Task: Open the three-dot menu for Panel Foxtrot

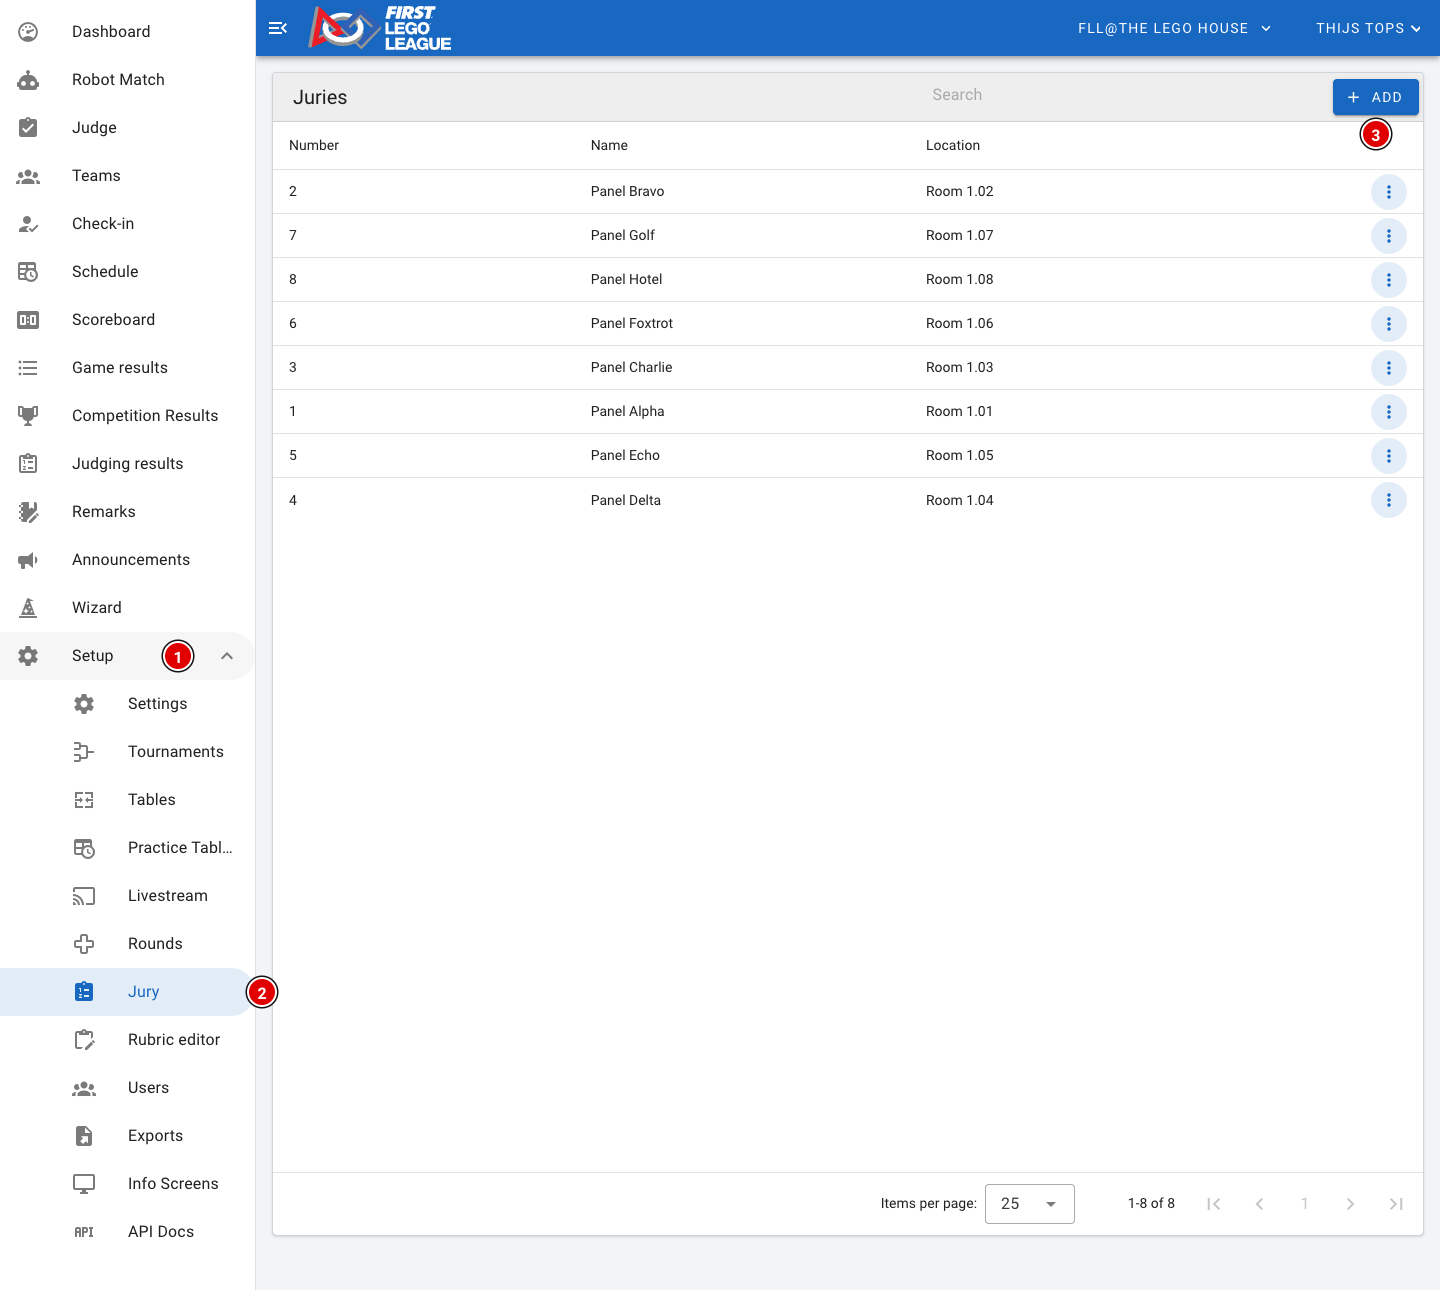Action: pos(1388,324)
